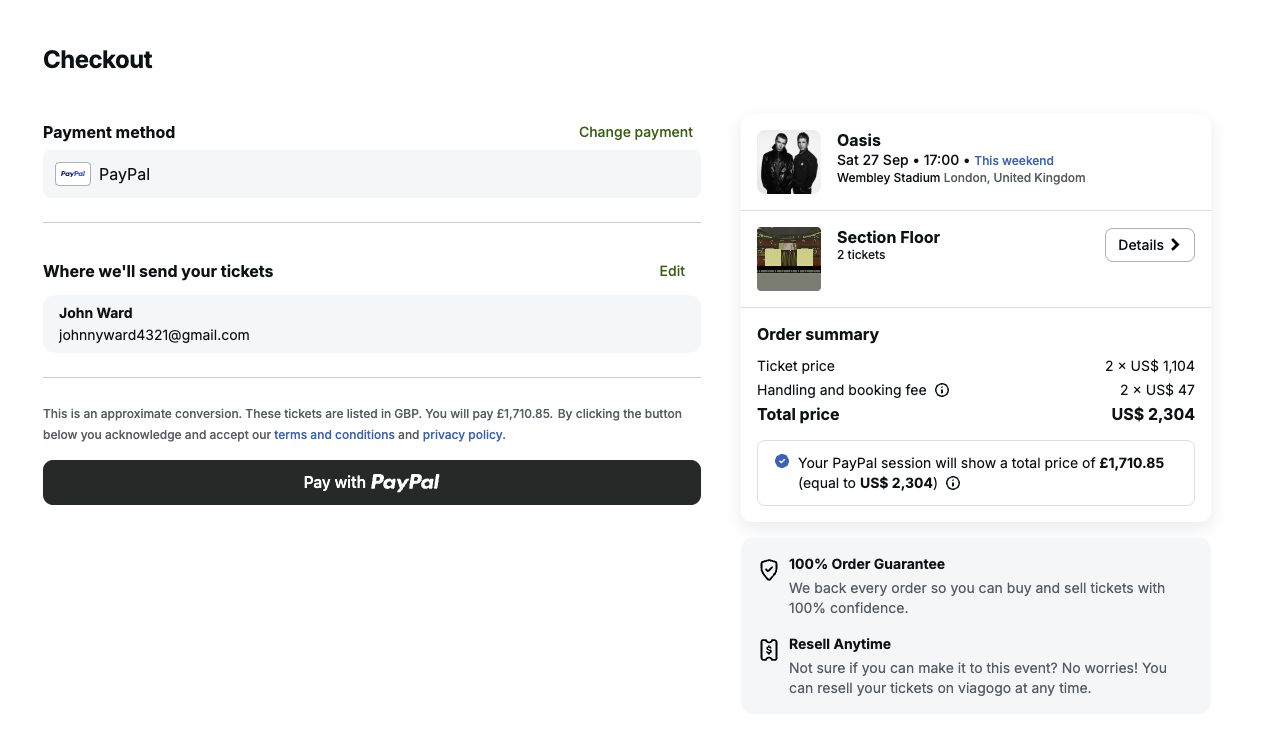Open the terms and conditions link

(334, 435)
